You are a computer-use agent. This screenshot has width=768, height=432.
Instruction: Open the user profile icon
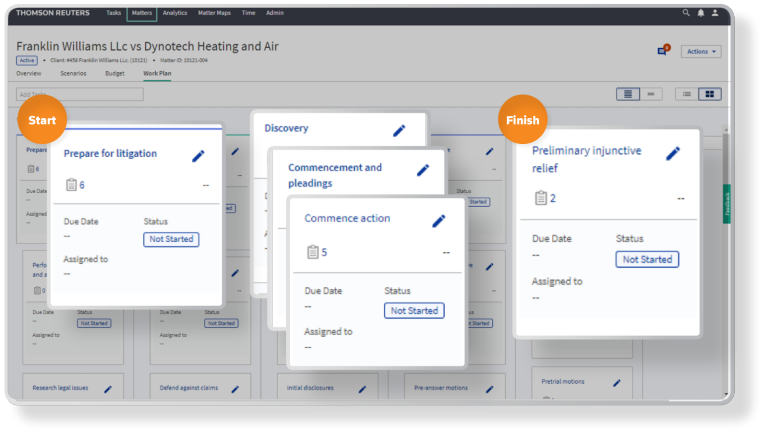click(714, 13)
